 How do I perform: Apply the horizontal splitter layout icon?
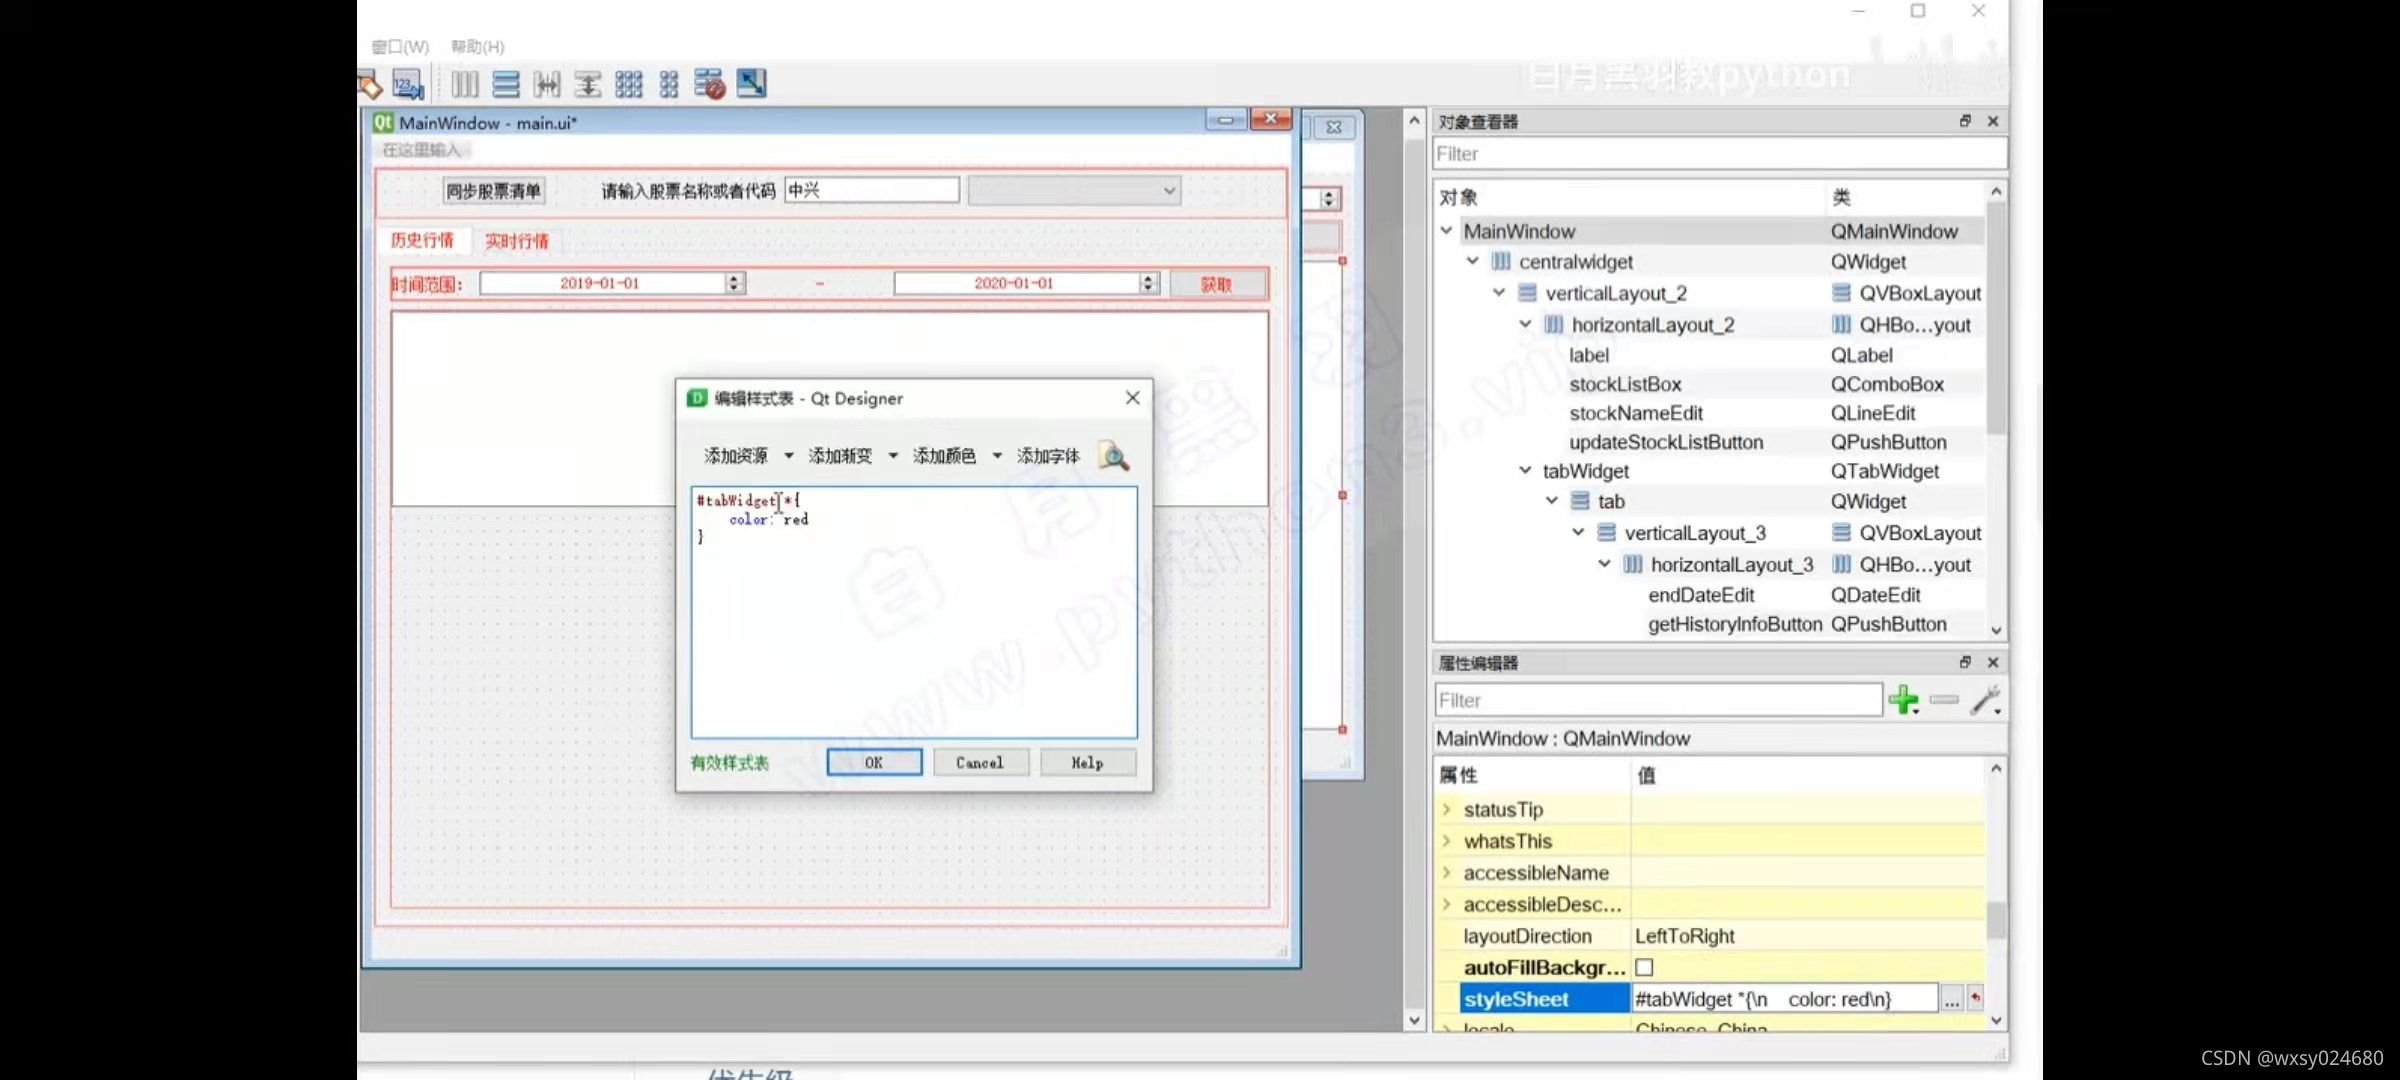click(547, 85)
